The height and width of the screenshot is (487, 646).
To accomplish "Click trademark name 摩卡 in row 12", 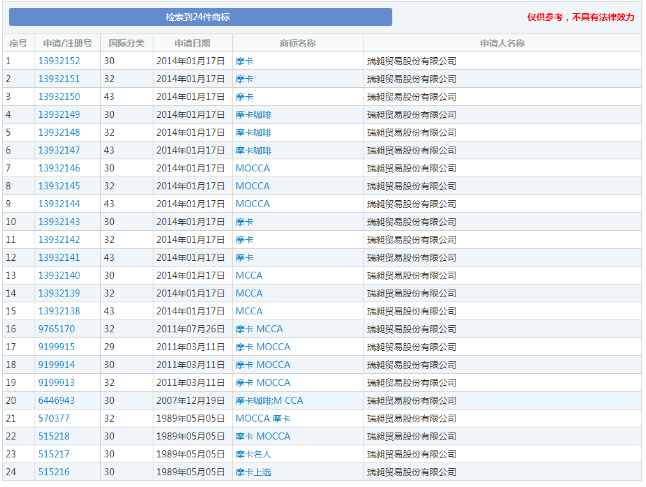I will (x=244, y=258).
